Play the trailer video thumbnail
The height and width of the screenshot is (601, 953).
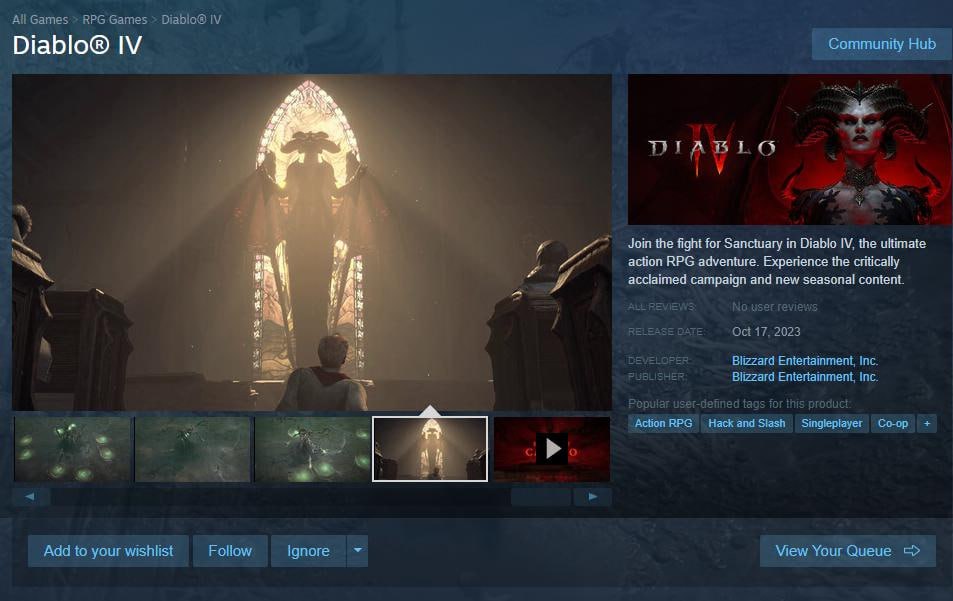(552, 448)
